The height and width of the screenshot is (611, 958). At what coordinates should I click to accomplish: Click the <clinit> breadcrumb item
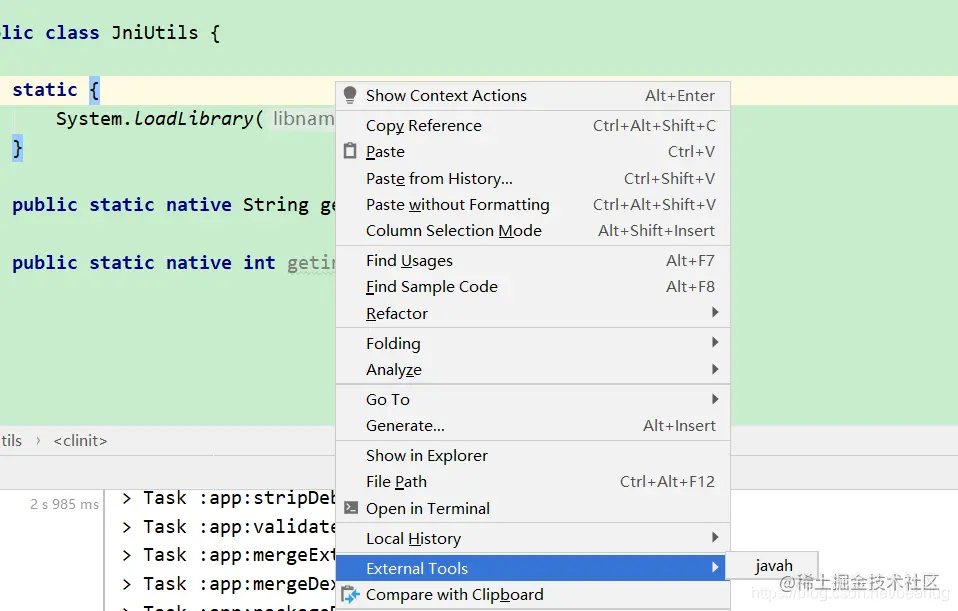(x=80, y=441)
